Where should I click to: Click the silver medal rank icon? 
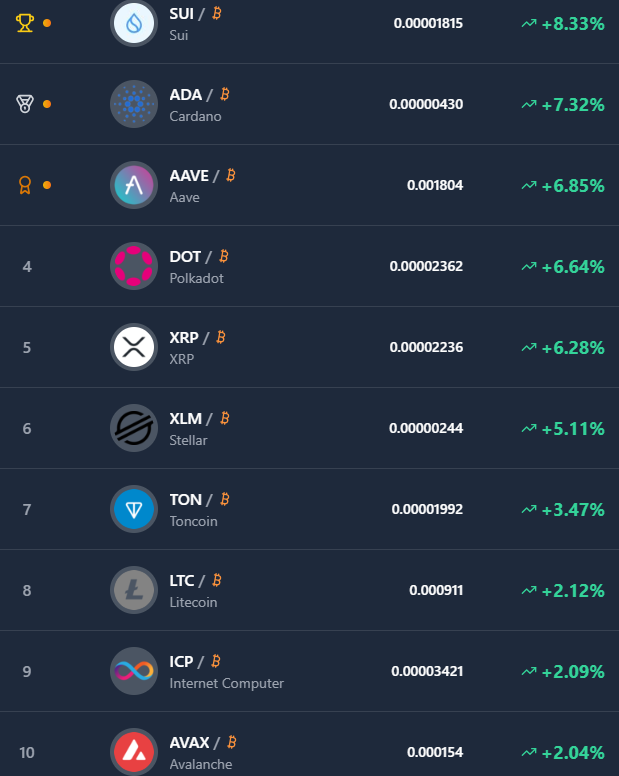(x=25, y=103)
